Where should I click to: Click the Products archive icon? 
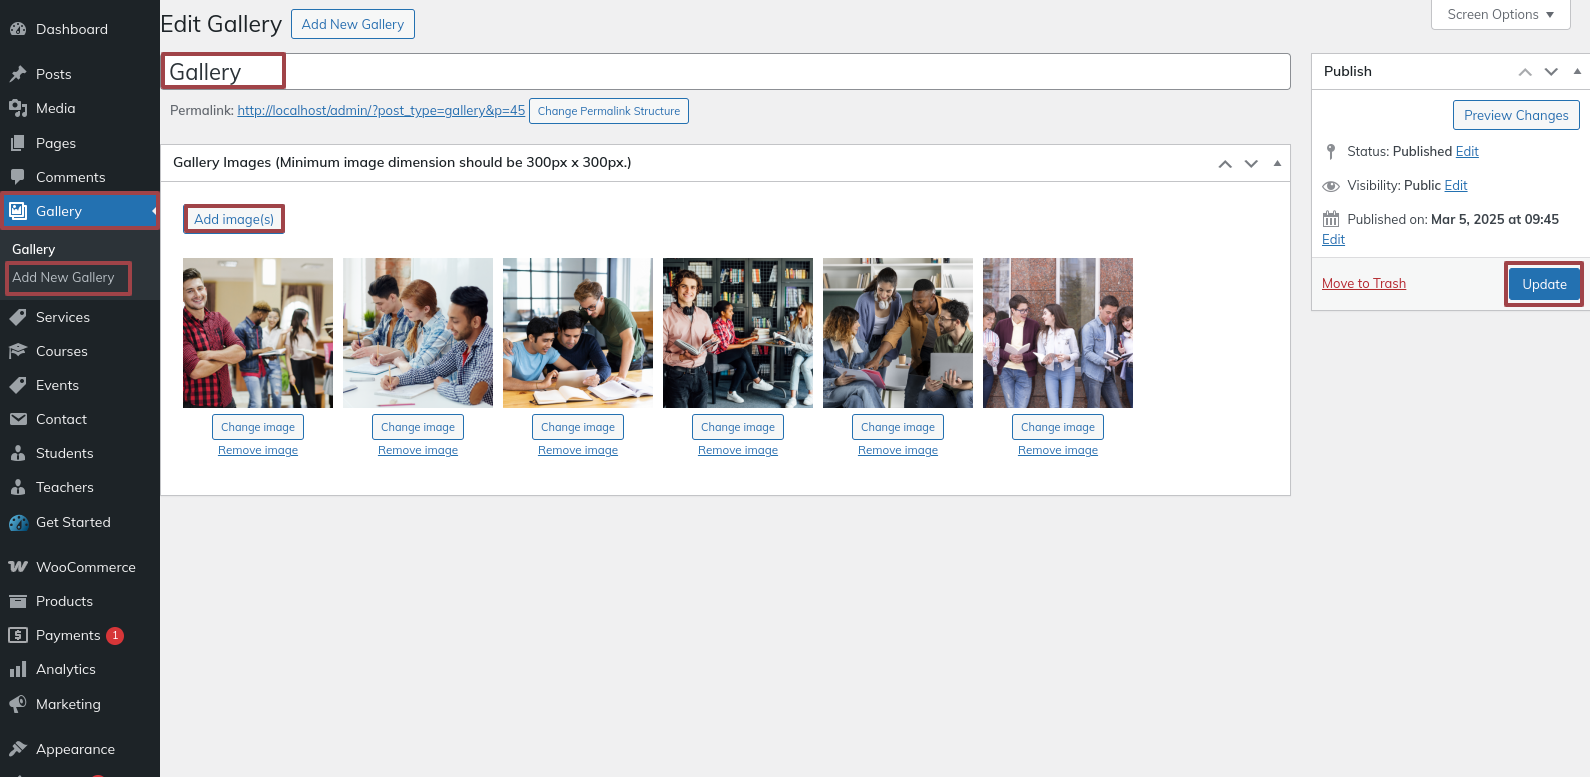pyautogui.click(x=18, y=601)
